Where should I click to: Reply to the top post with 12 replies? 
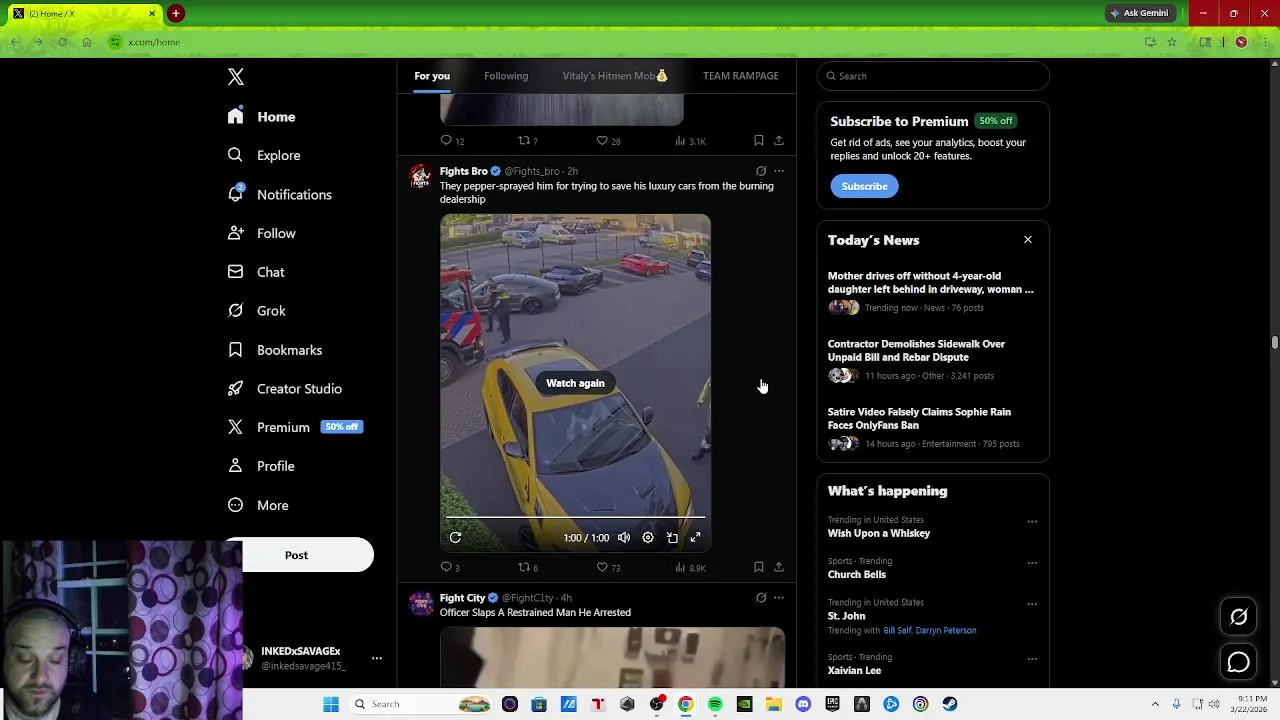452,141
